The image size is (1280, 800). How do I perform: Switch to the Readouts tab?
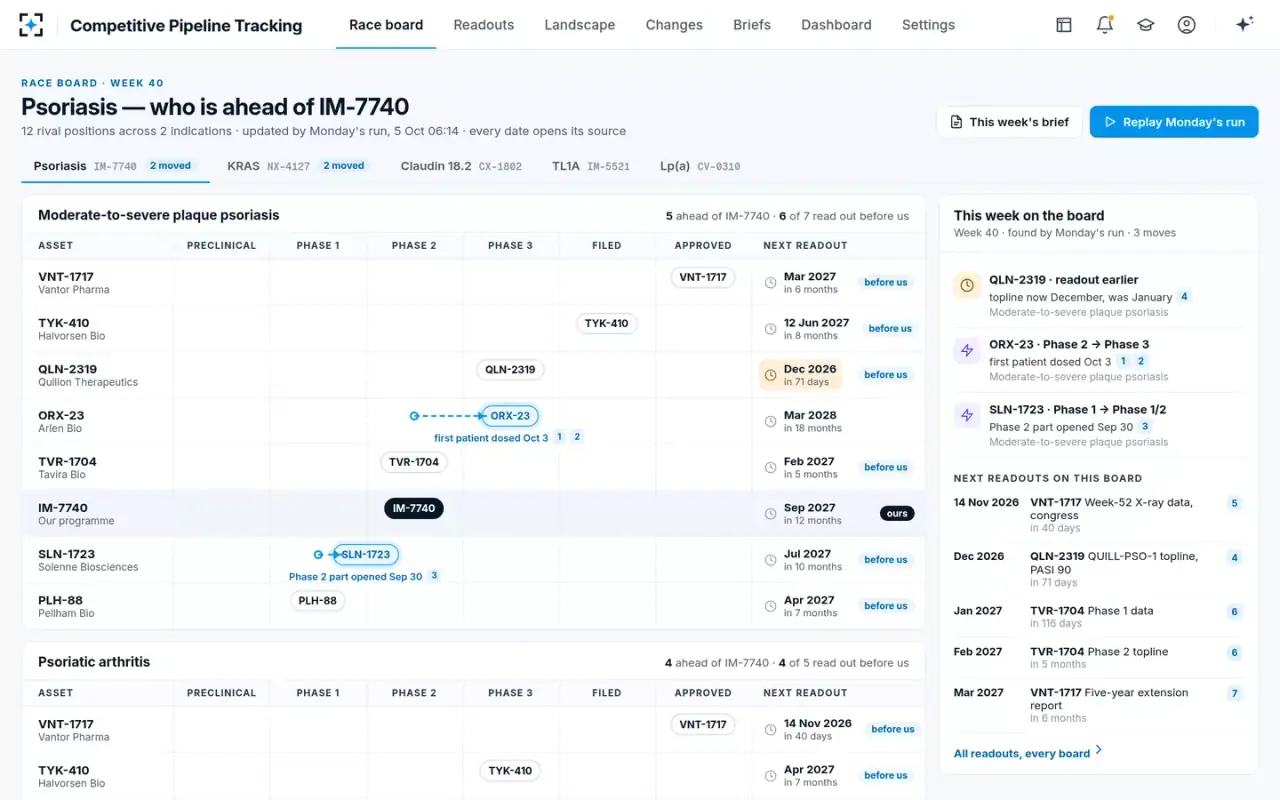coord(484,25)
